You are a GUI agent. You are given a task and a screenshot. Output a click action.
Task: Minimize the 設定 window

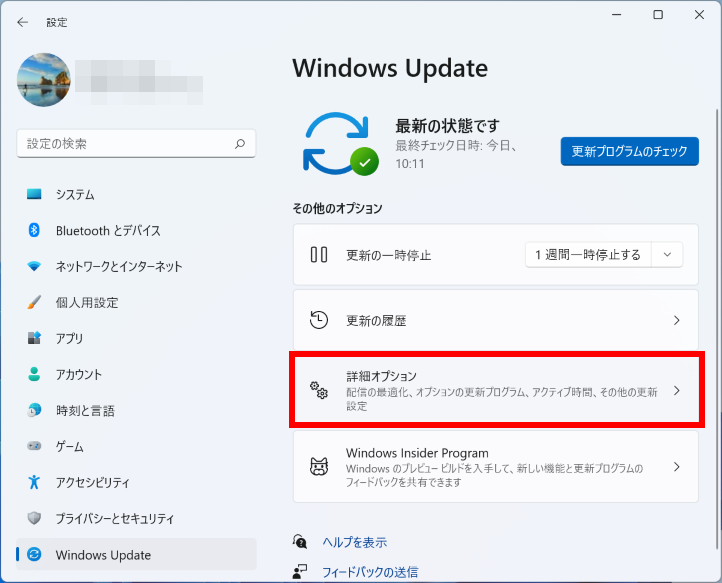pyautogui.click(x=617, y=15)
